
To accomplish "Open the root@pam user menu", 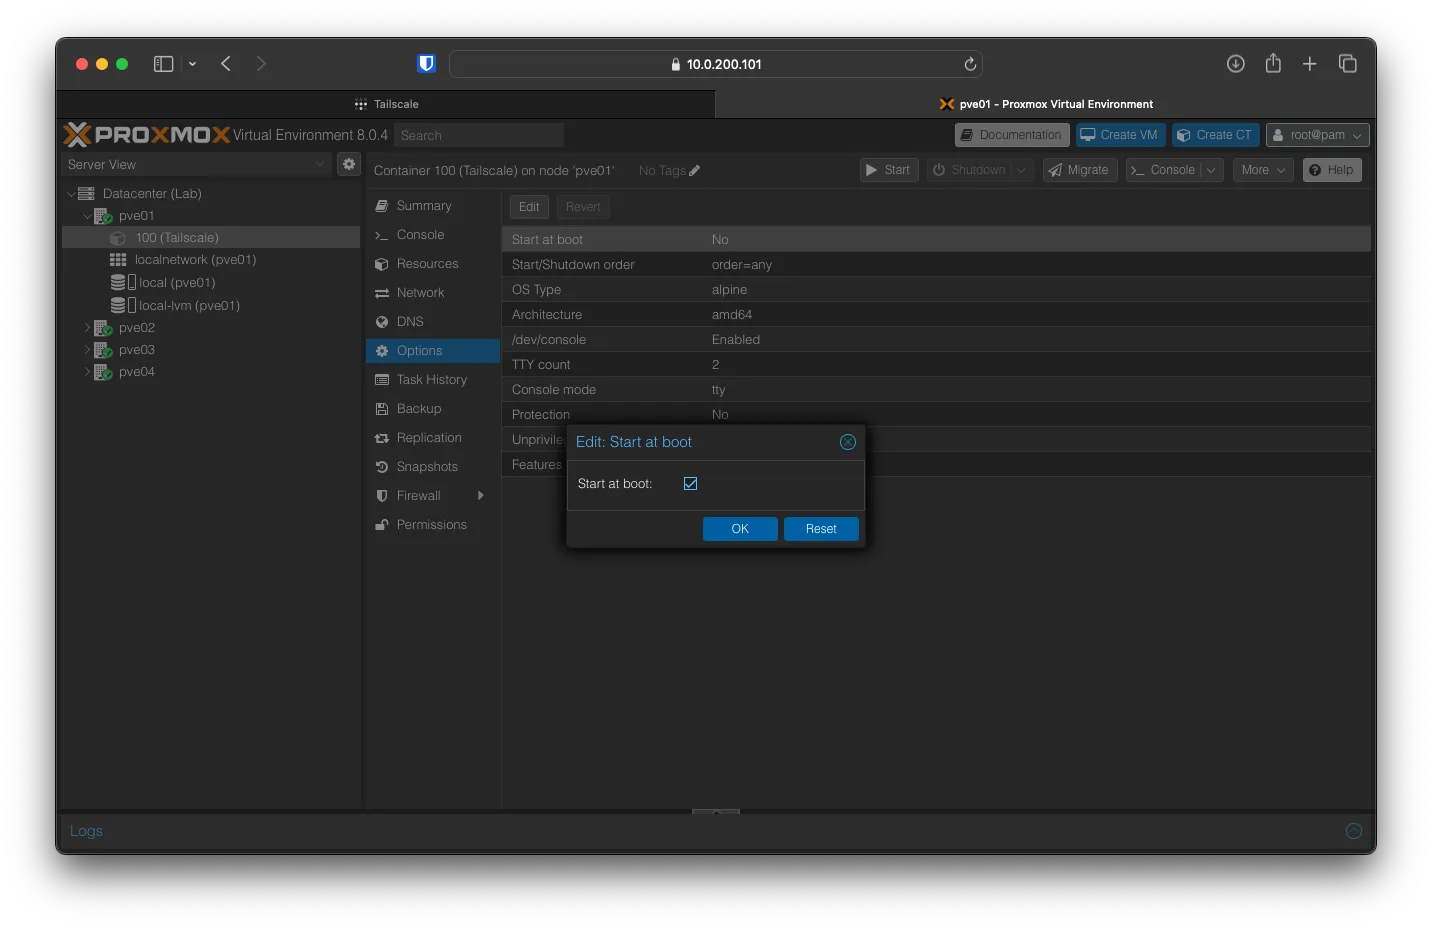I will tap(1317, 135).
